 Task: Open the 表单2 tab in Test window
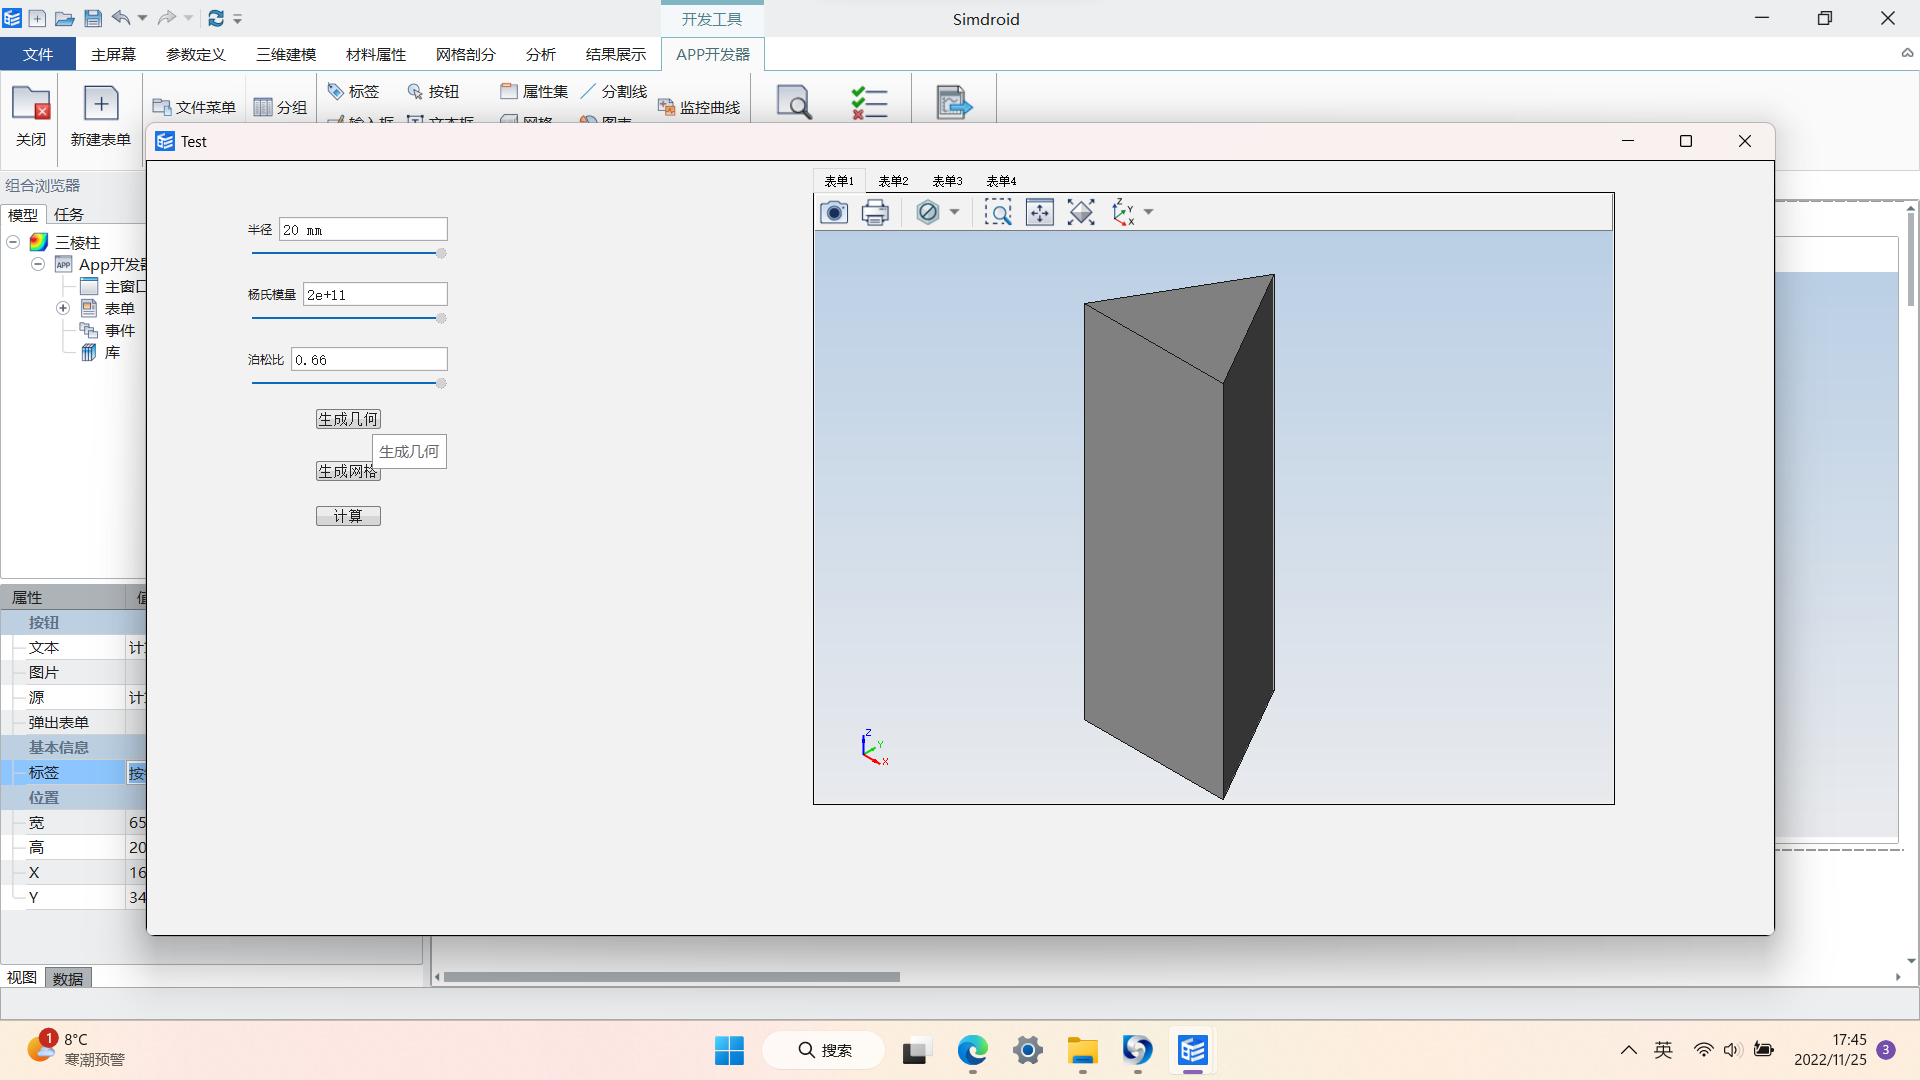893,181
